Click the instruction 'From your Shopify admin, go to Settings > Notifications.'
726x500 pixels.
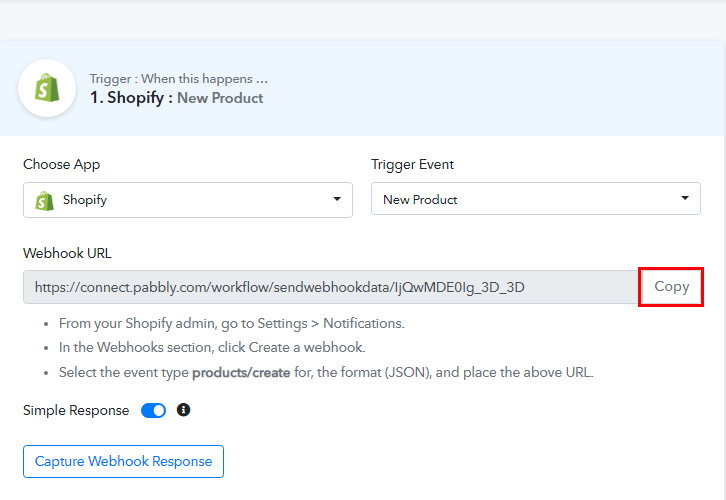coord(232,323)
